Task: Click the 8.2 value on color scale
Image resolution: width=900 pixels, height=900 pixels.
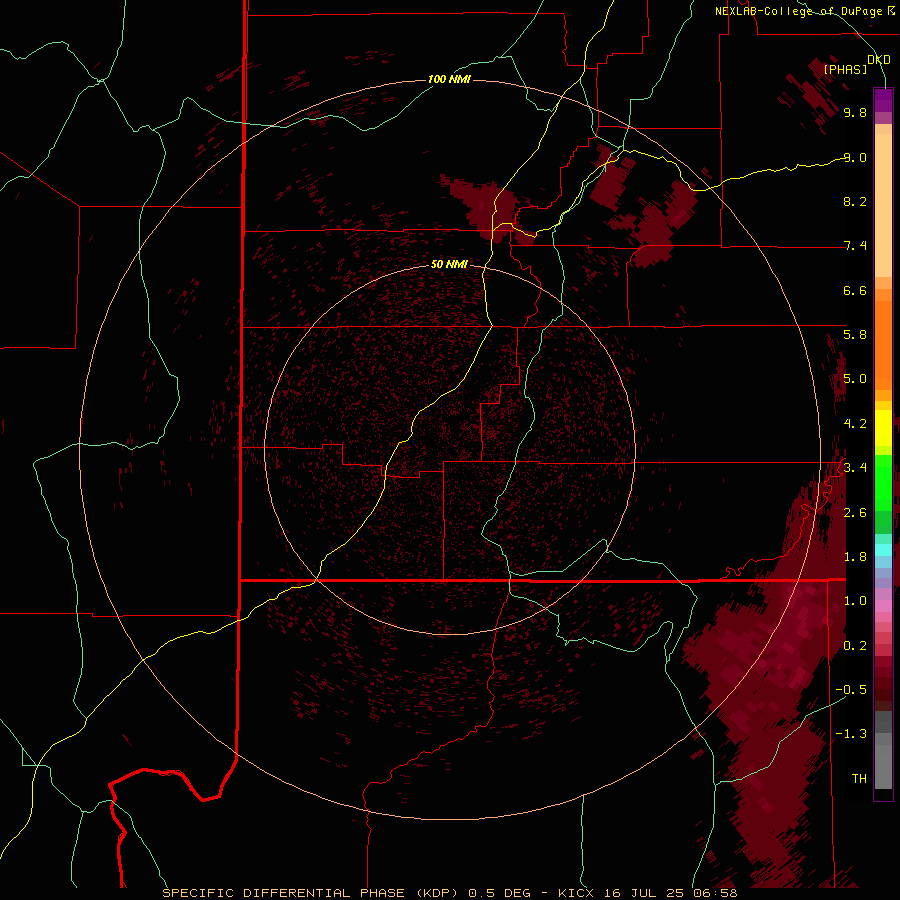Action: [x=855, y=201]
